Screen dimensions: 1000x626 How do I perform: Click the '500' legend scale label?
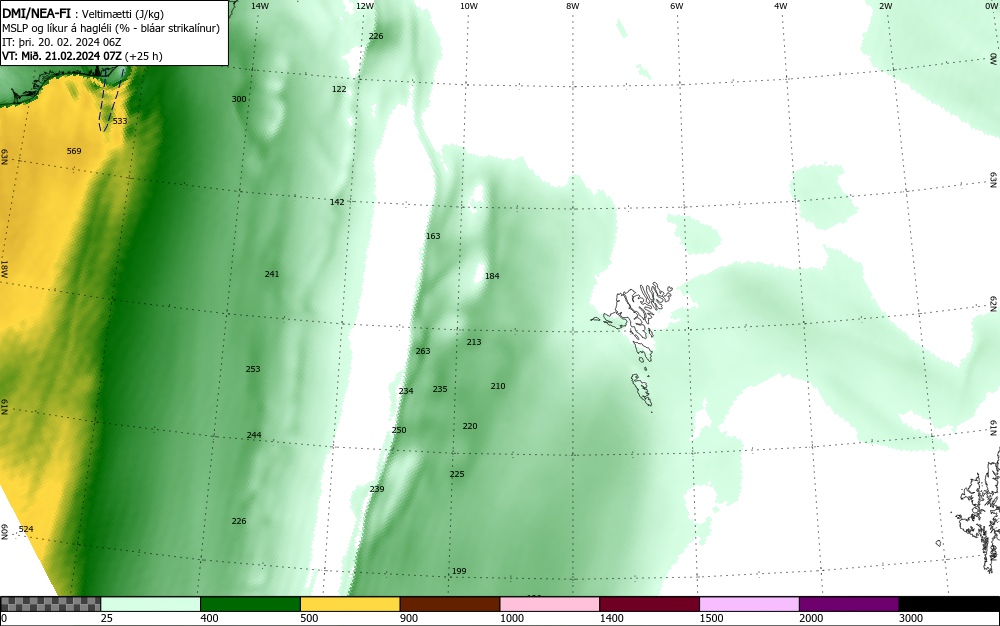(309, 618)
